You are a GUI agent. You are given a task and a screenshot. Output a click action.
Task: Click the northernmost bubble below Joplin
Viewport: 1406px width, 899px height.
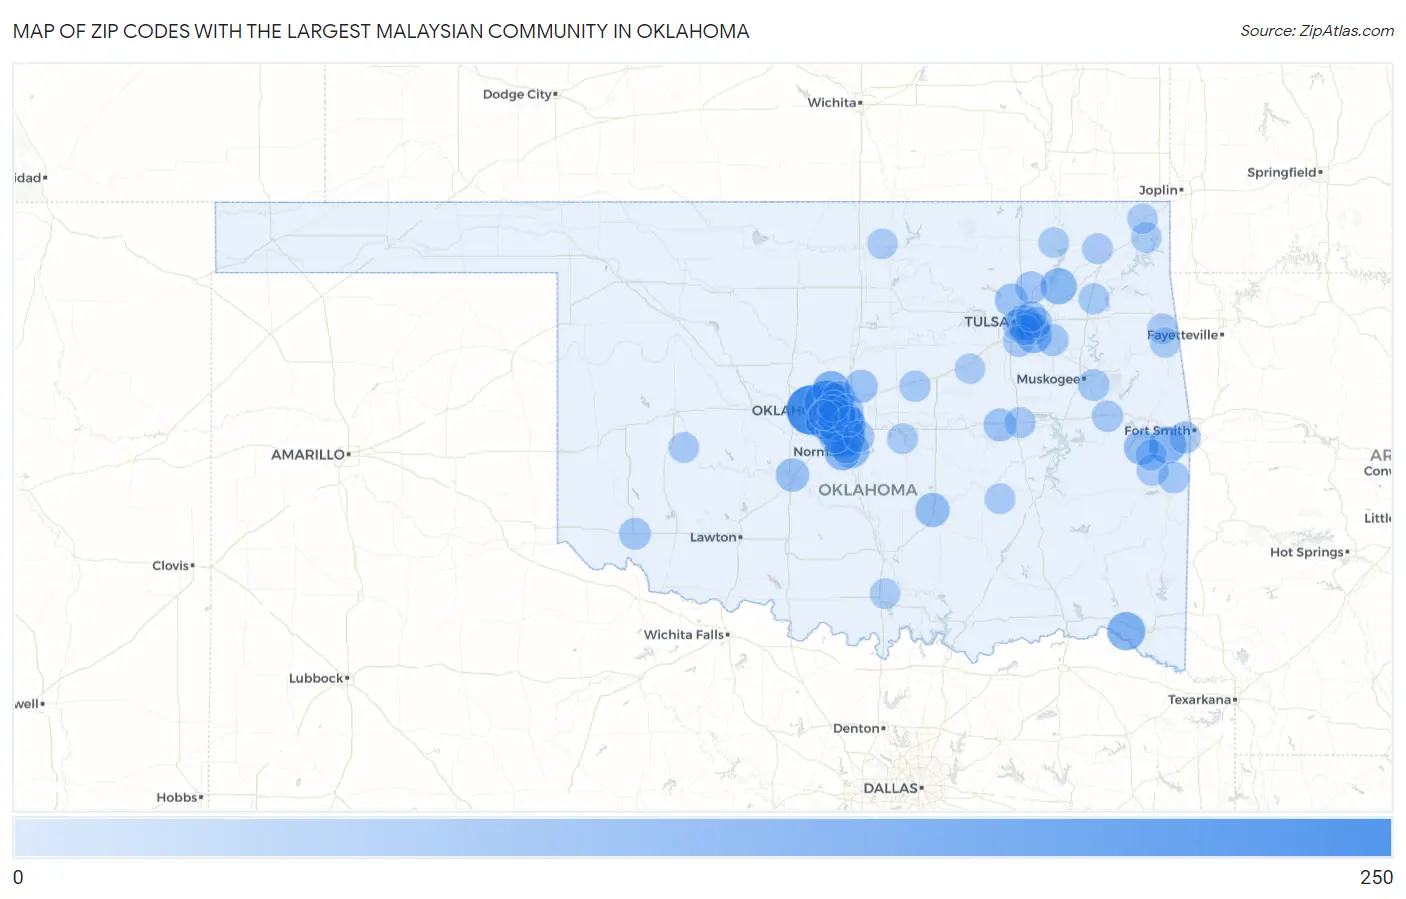pyautogui.click(x=1143, y=218)
